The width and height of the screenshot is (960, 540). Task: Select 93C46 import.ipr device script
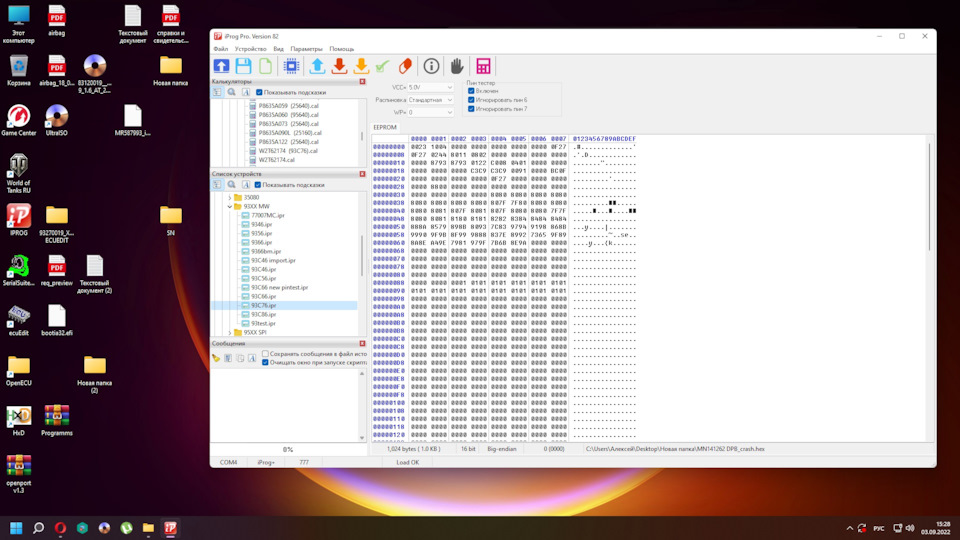pos(273,260)
